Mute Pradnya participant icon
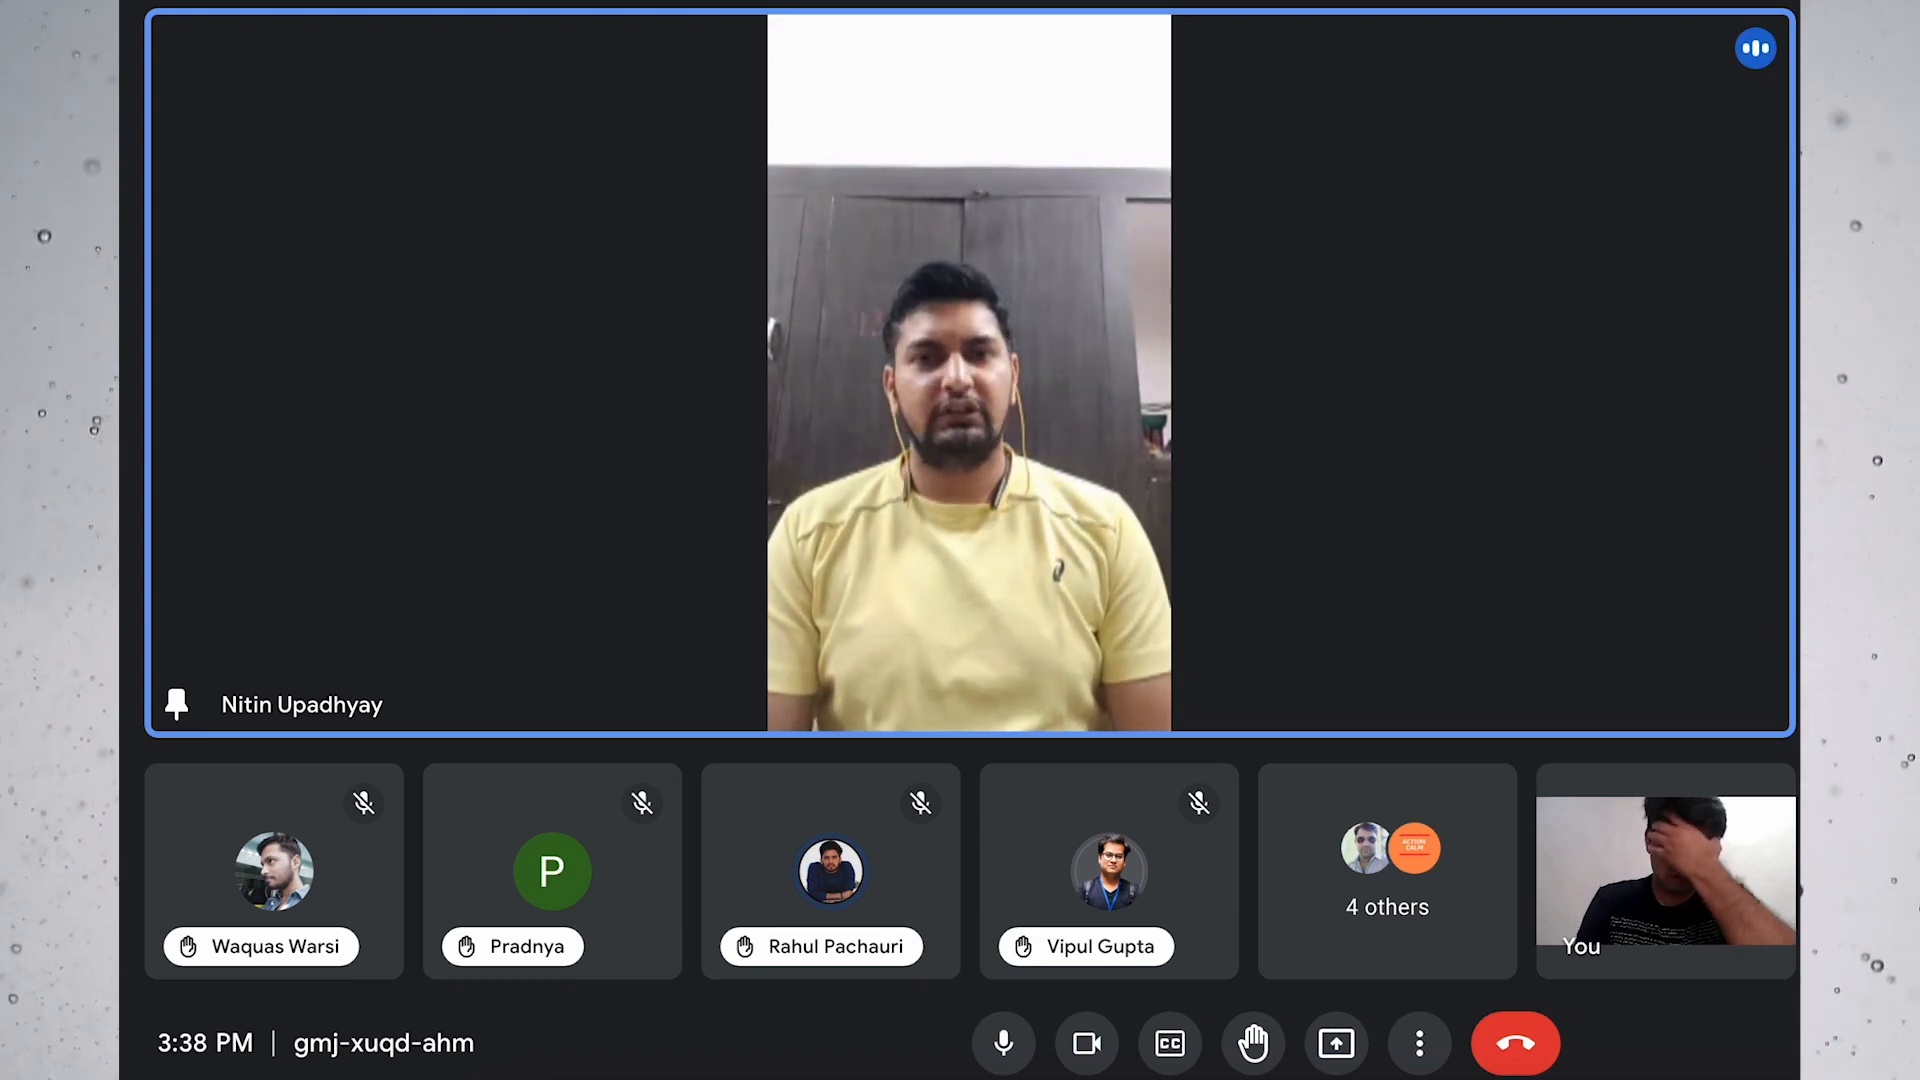Image resolution: width=1920 pixels, height=1080 pixels. [642, 802]
